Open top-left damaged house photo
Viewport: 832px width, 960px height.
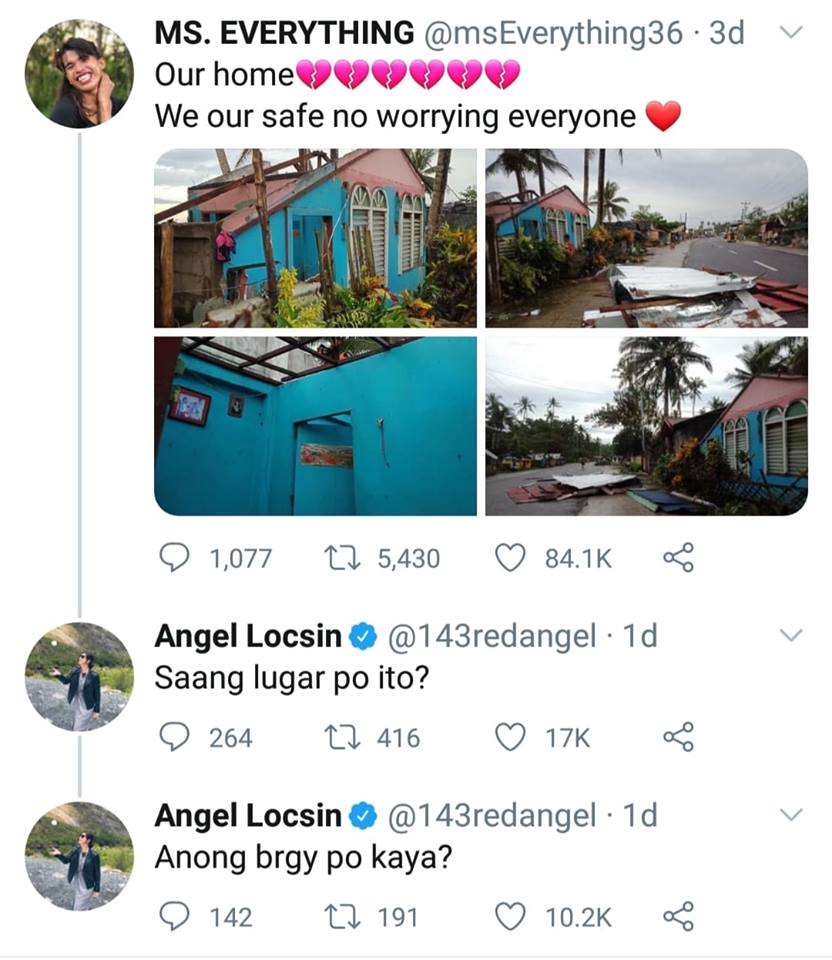(315, 238)
